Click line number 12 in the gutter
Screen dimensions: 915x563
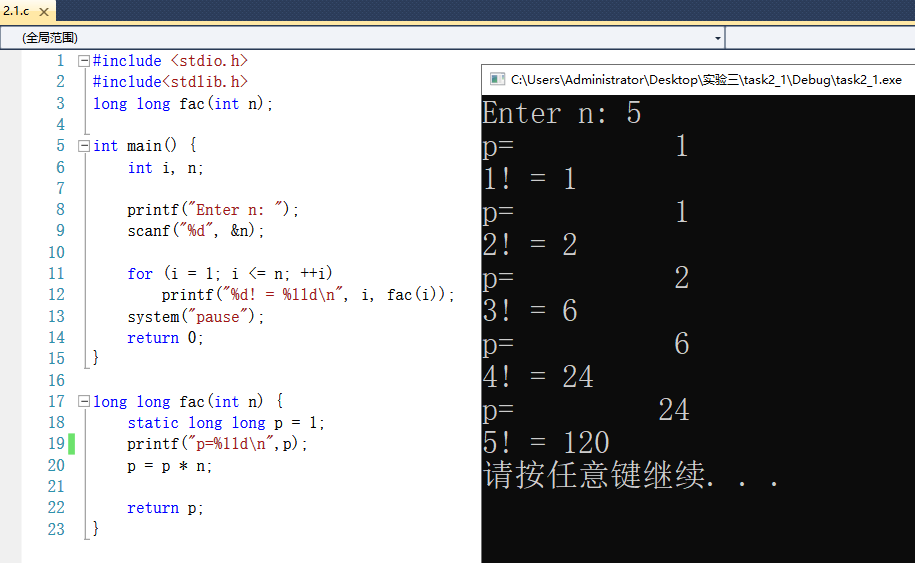click(x=56, y=295)
